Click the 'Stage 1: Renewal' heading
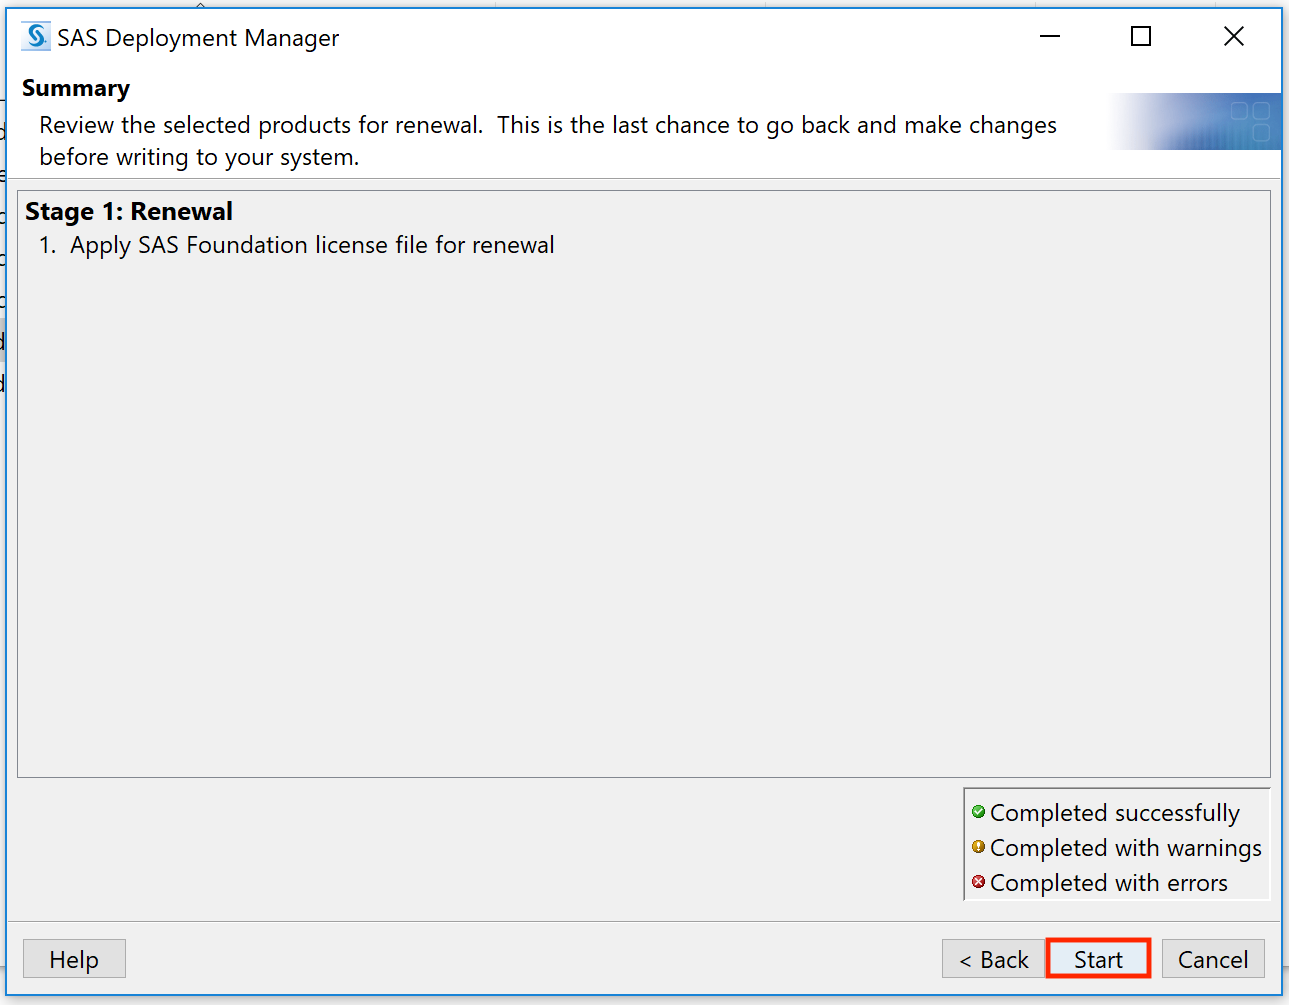Viewport: 1289px width, 1005px height. click(x=129, y=211)
